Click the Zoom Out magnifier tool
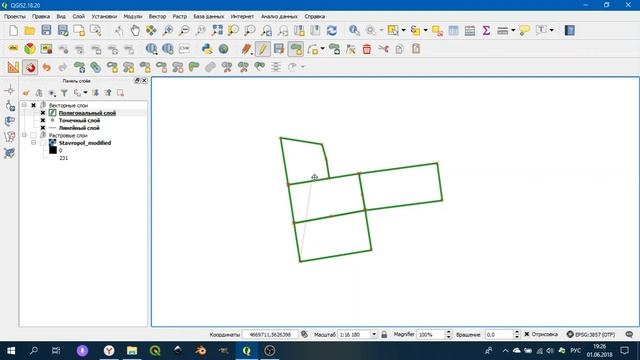Image resolution: width=640 pixels, height=360 pixels. pyautogui.click(x=184, y=30)
